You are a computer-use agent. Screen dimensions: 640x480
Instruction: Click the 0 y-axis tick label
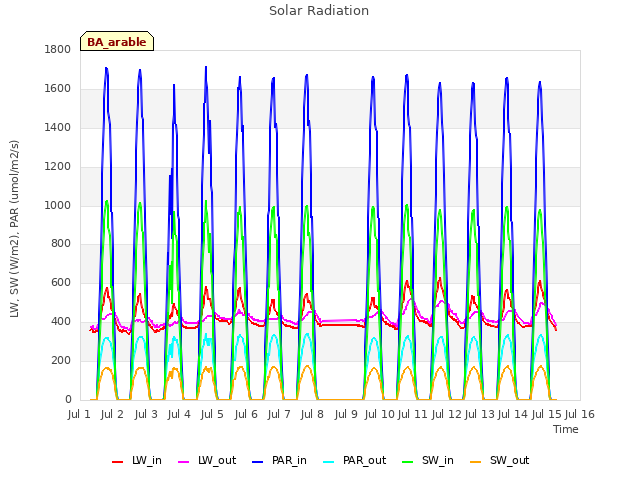click(x=68, y=400)
